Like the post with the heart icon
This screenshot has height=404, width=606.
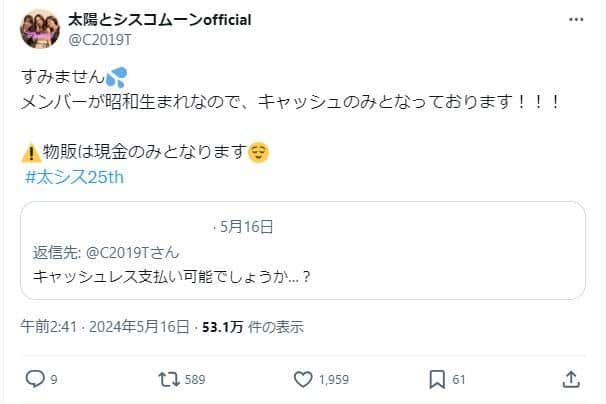304,379
